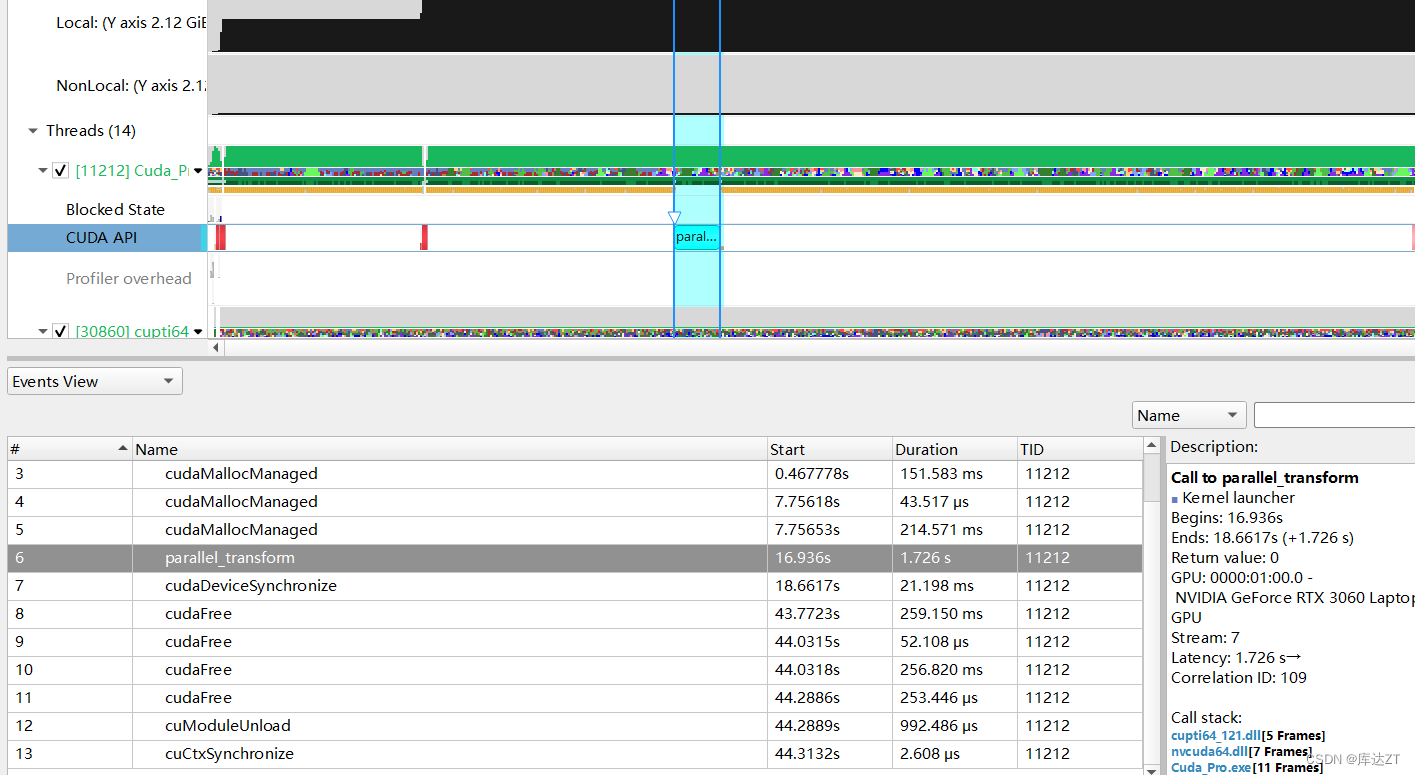The image size is (1415, 775).
Task: Select the cuModuleUnload event row
Action: 575,726
